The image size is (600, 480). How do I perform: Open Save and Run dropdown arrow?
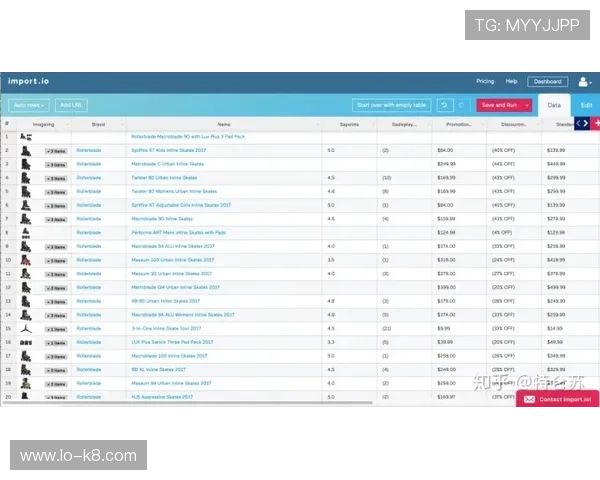pyautogui.click(x=527, y=105)
